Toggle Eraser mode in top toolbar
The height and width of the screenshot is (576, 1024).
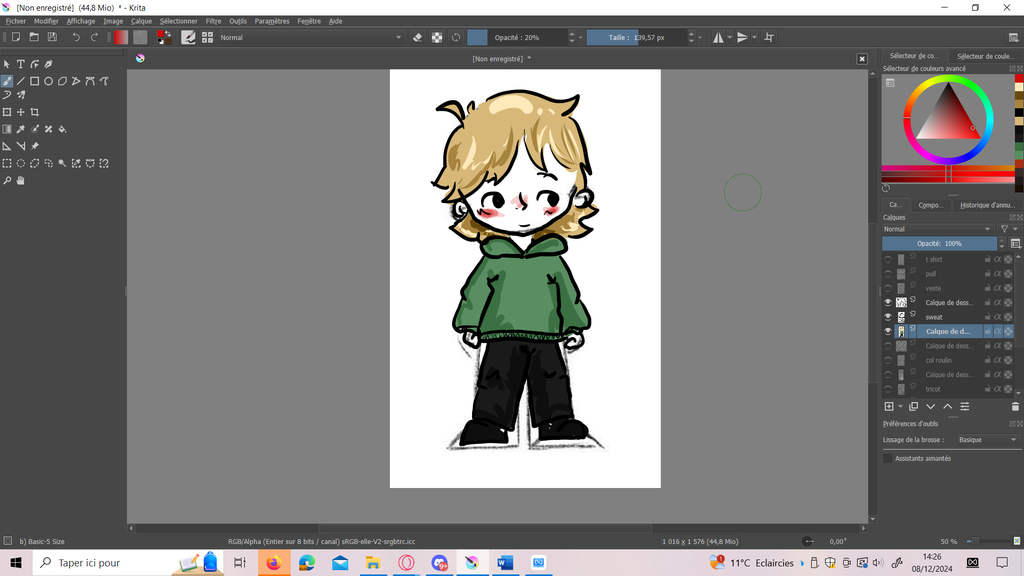tap(418, 37)
